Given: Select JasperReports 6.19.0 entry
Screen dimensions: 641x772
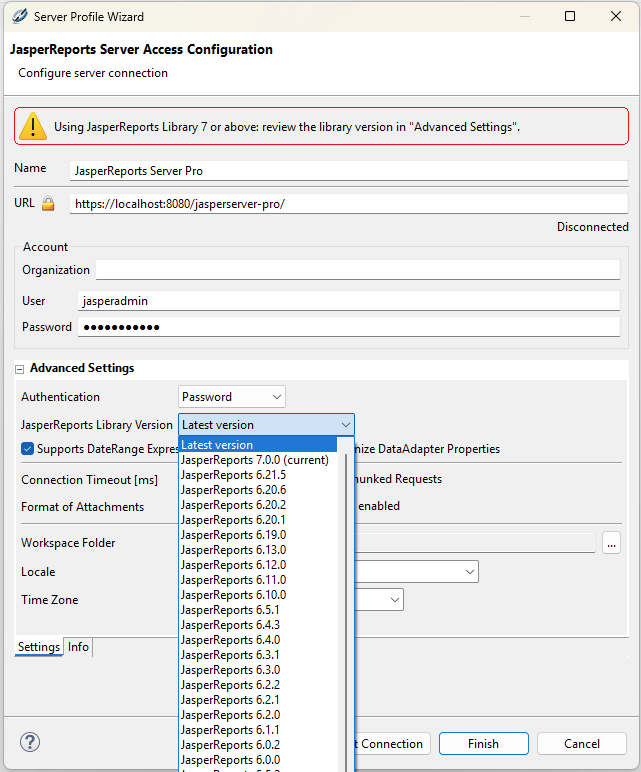Looking at the screenshot, I should 258,535.
